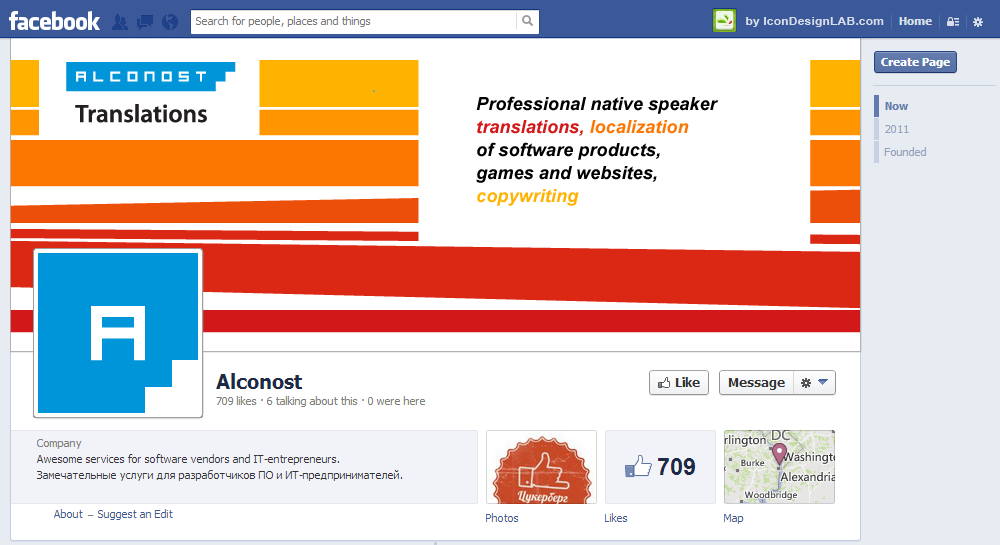Click 'Awesome services for software vendors' description
Viewport: 1000px width, 545px height.
coord(188,459)
